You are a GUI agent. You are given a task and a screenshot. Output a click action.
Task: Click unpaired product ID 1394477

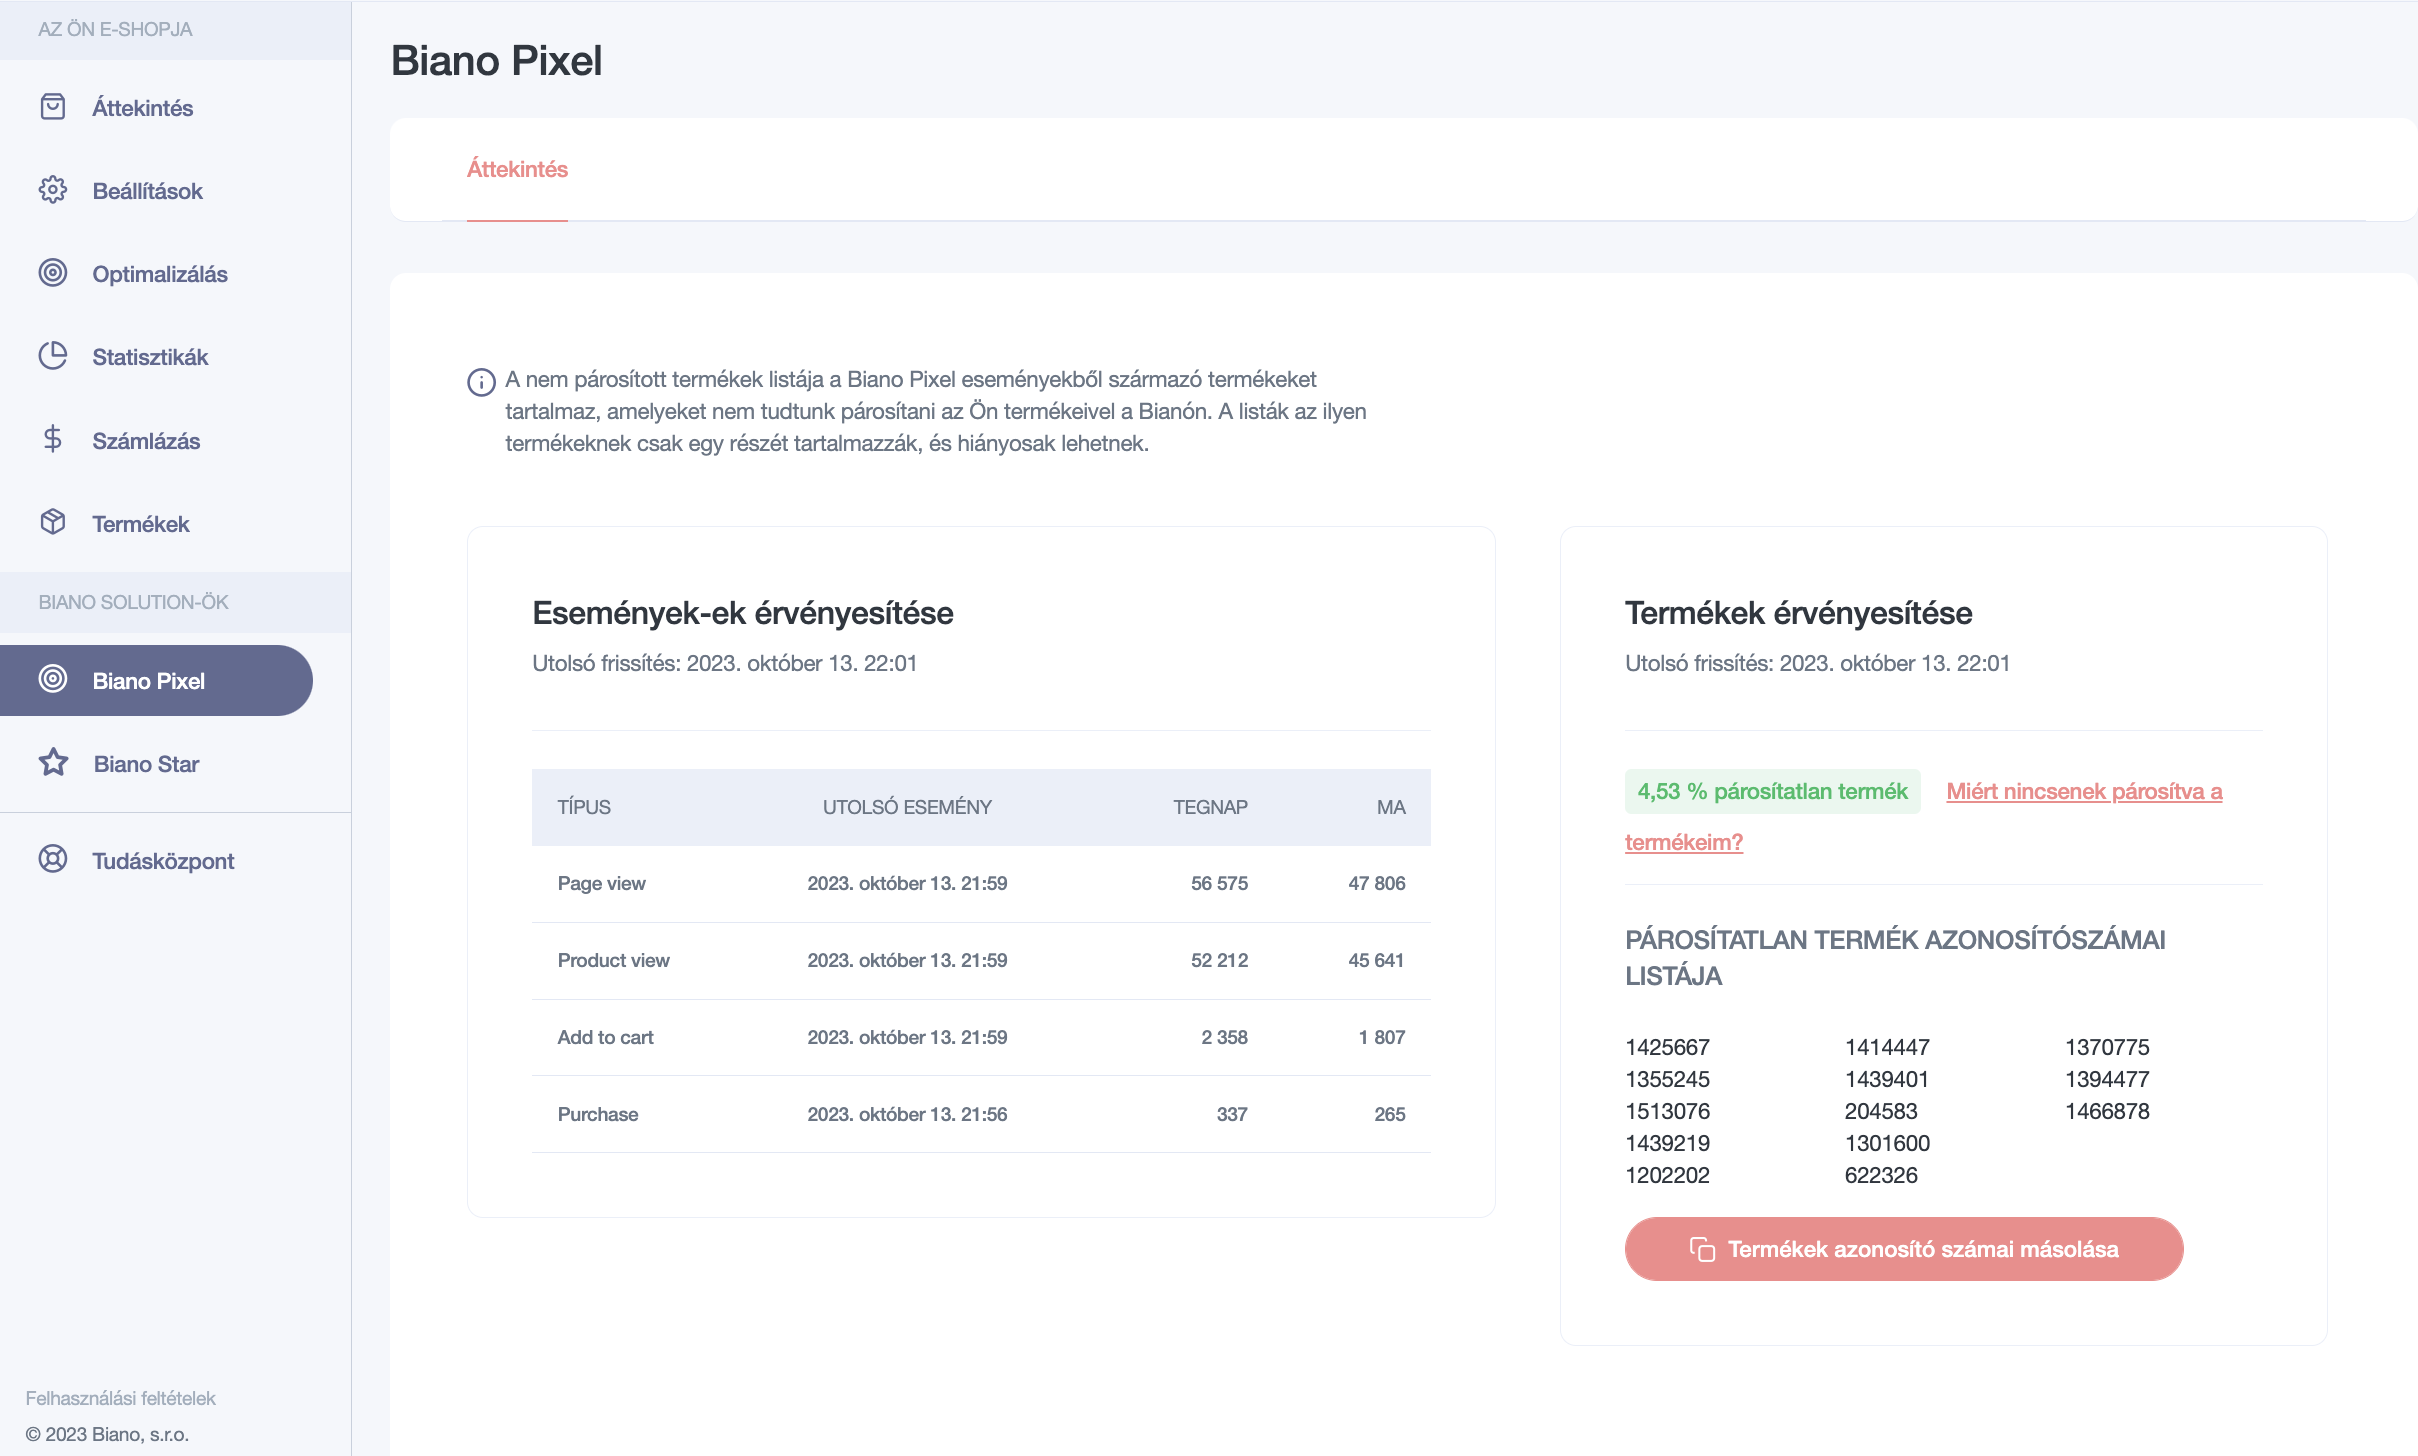click(2107, 1079)
